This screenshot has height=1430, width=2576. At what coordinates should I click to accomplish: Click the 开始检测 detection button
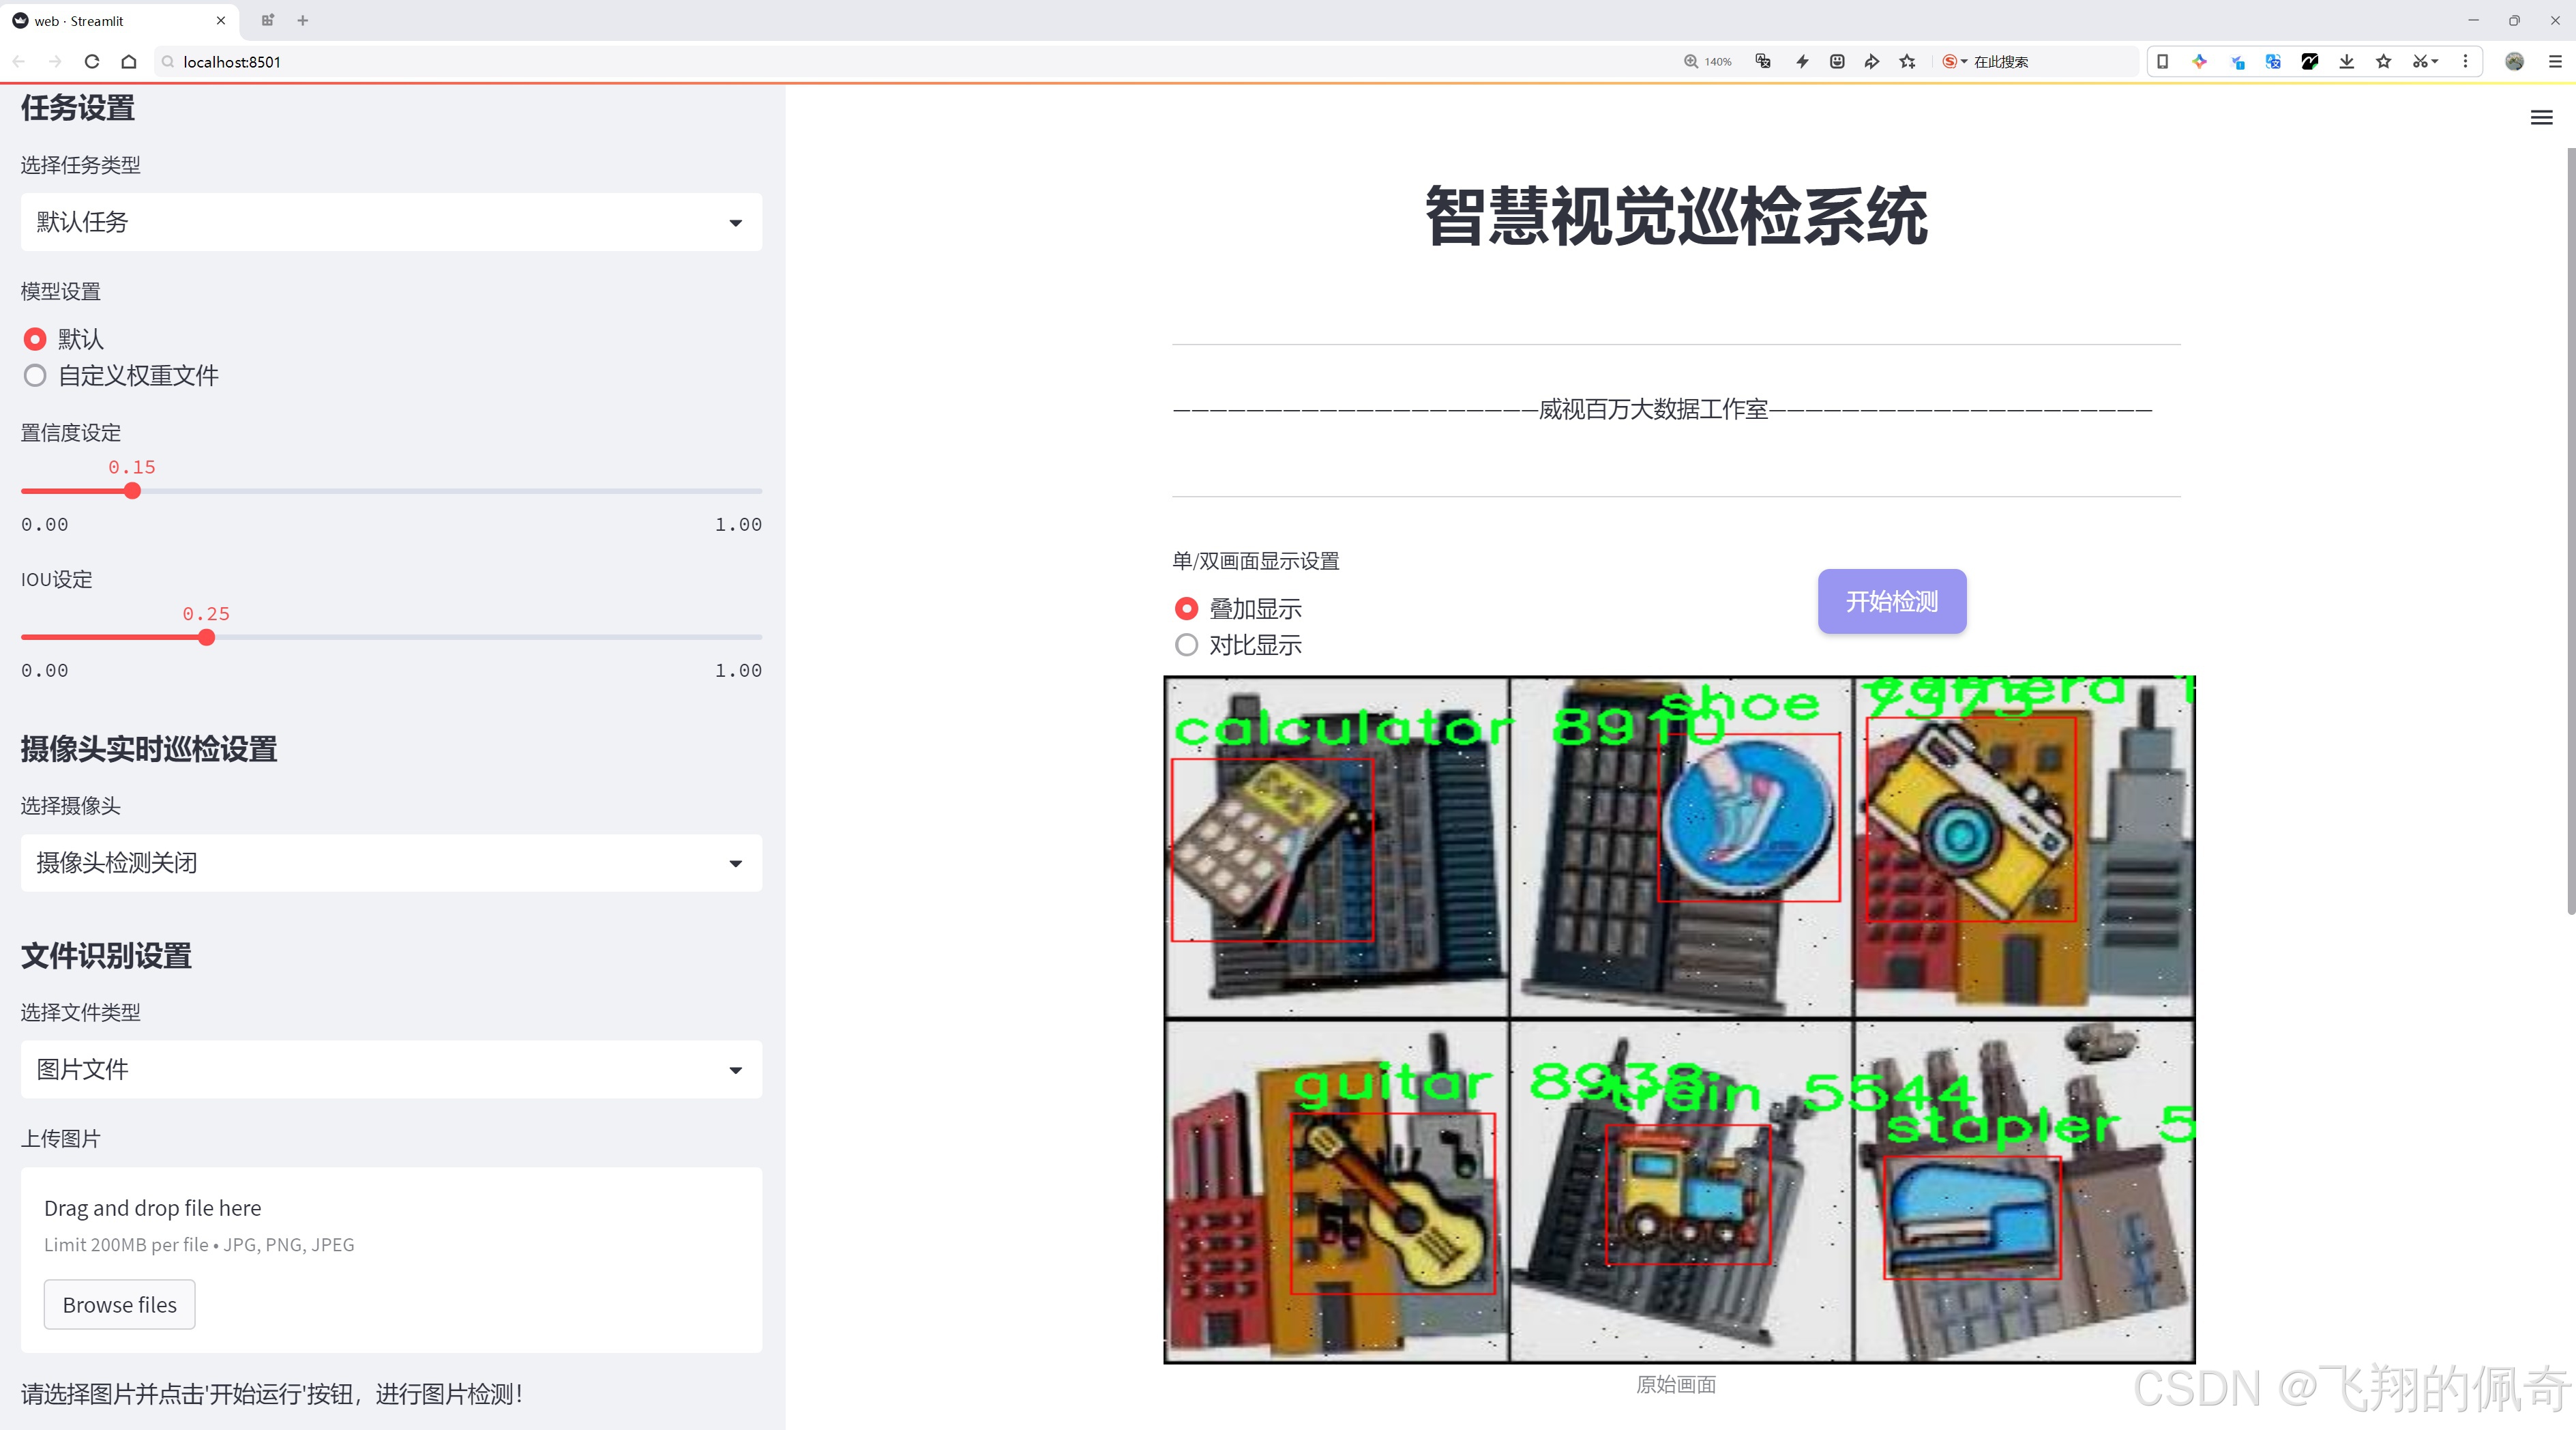[x=1891, y=601]
